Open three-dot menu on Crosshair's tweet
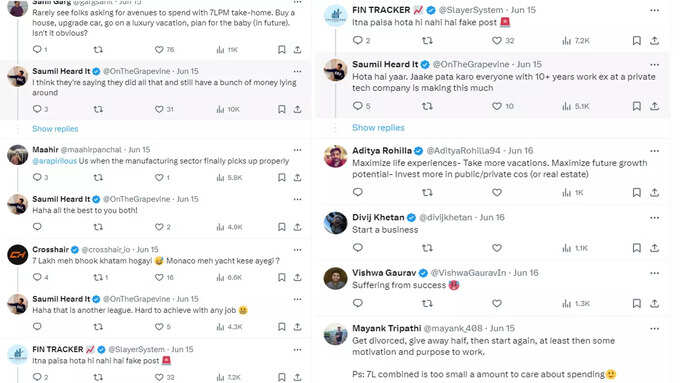Image resolution: width=680 pixels, height=383 pixels. (x=297, y=249)
